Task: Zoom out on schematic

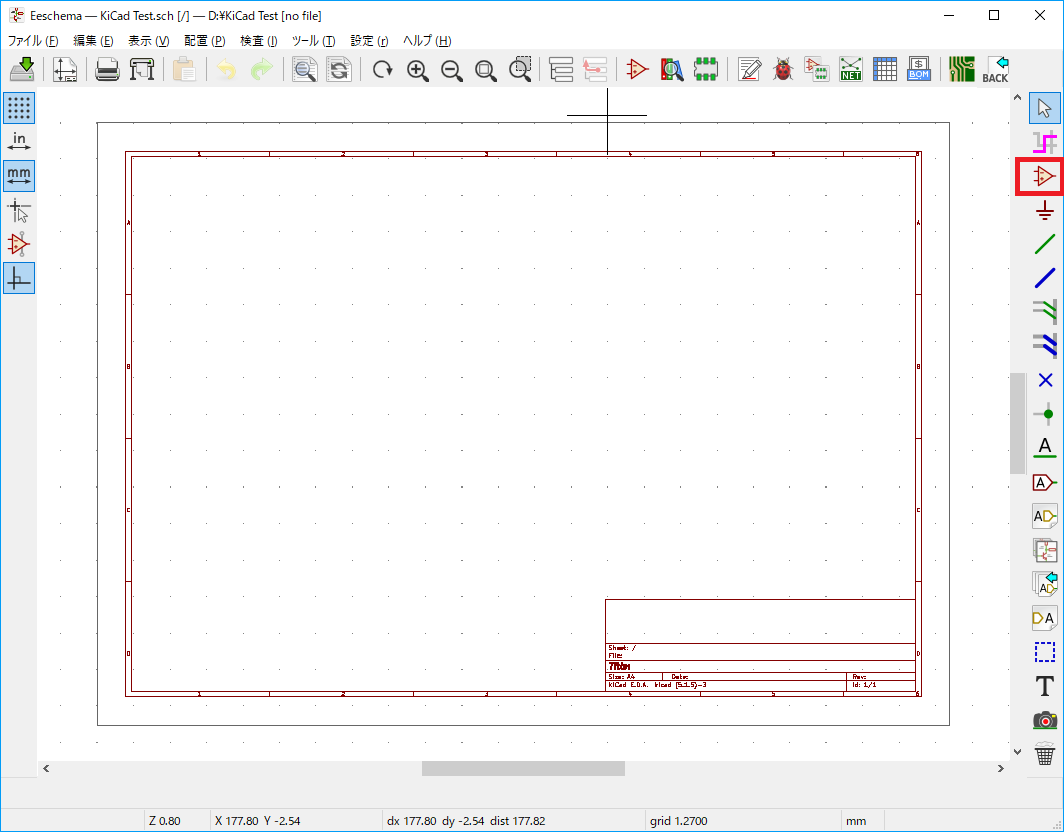Action: 451,69
